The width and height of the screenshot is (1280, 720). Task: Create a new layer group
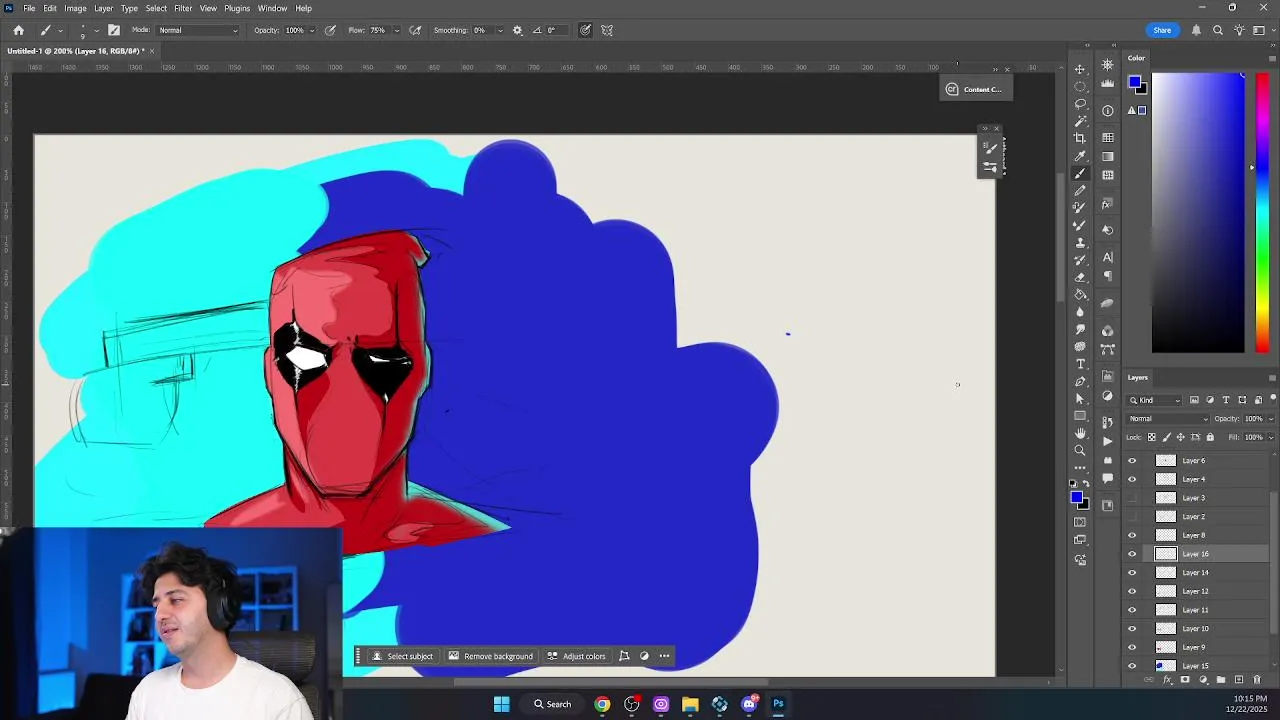(x=1221, y=680)
